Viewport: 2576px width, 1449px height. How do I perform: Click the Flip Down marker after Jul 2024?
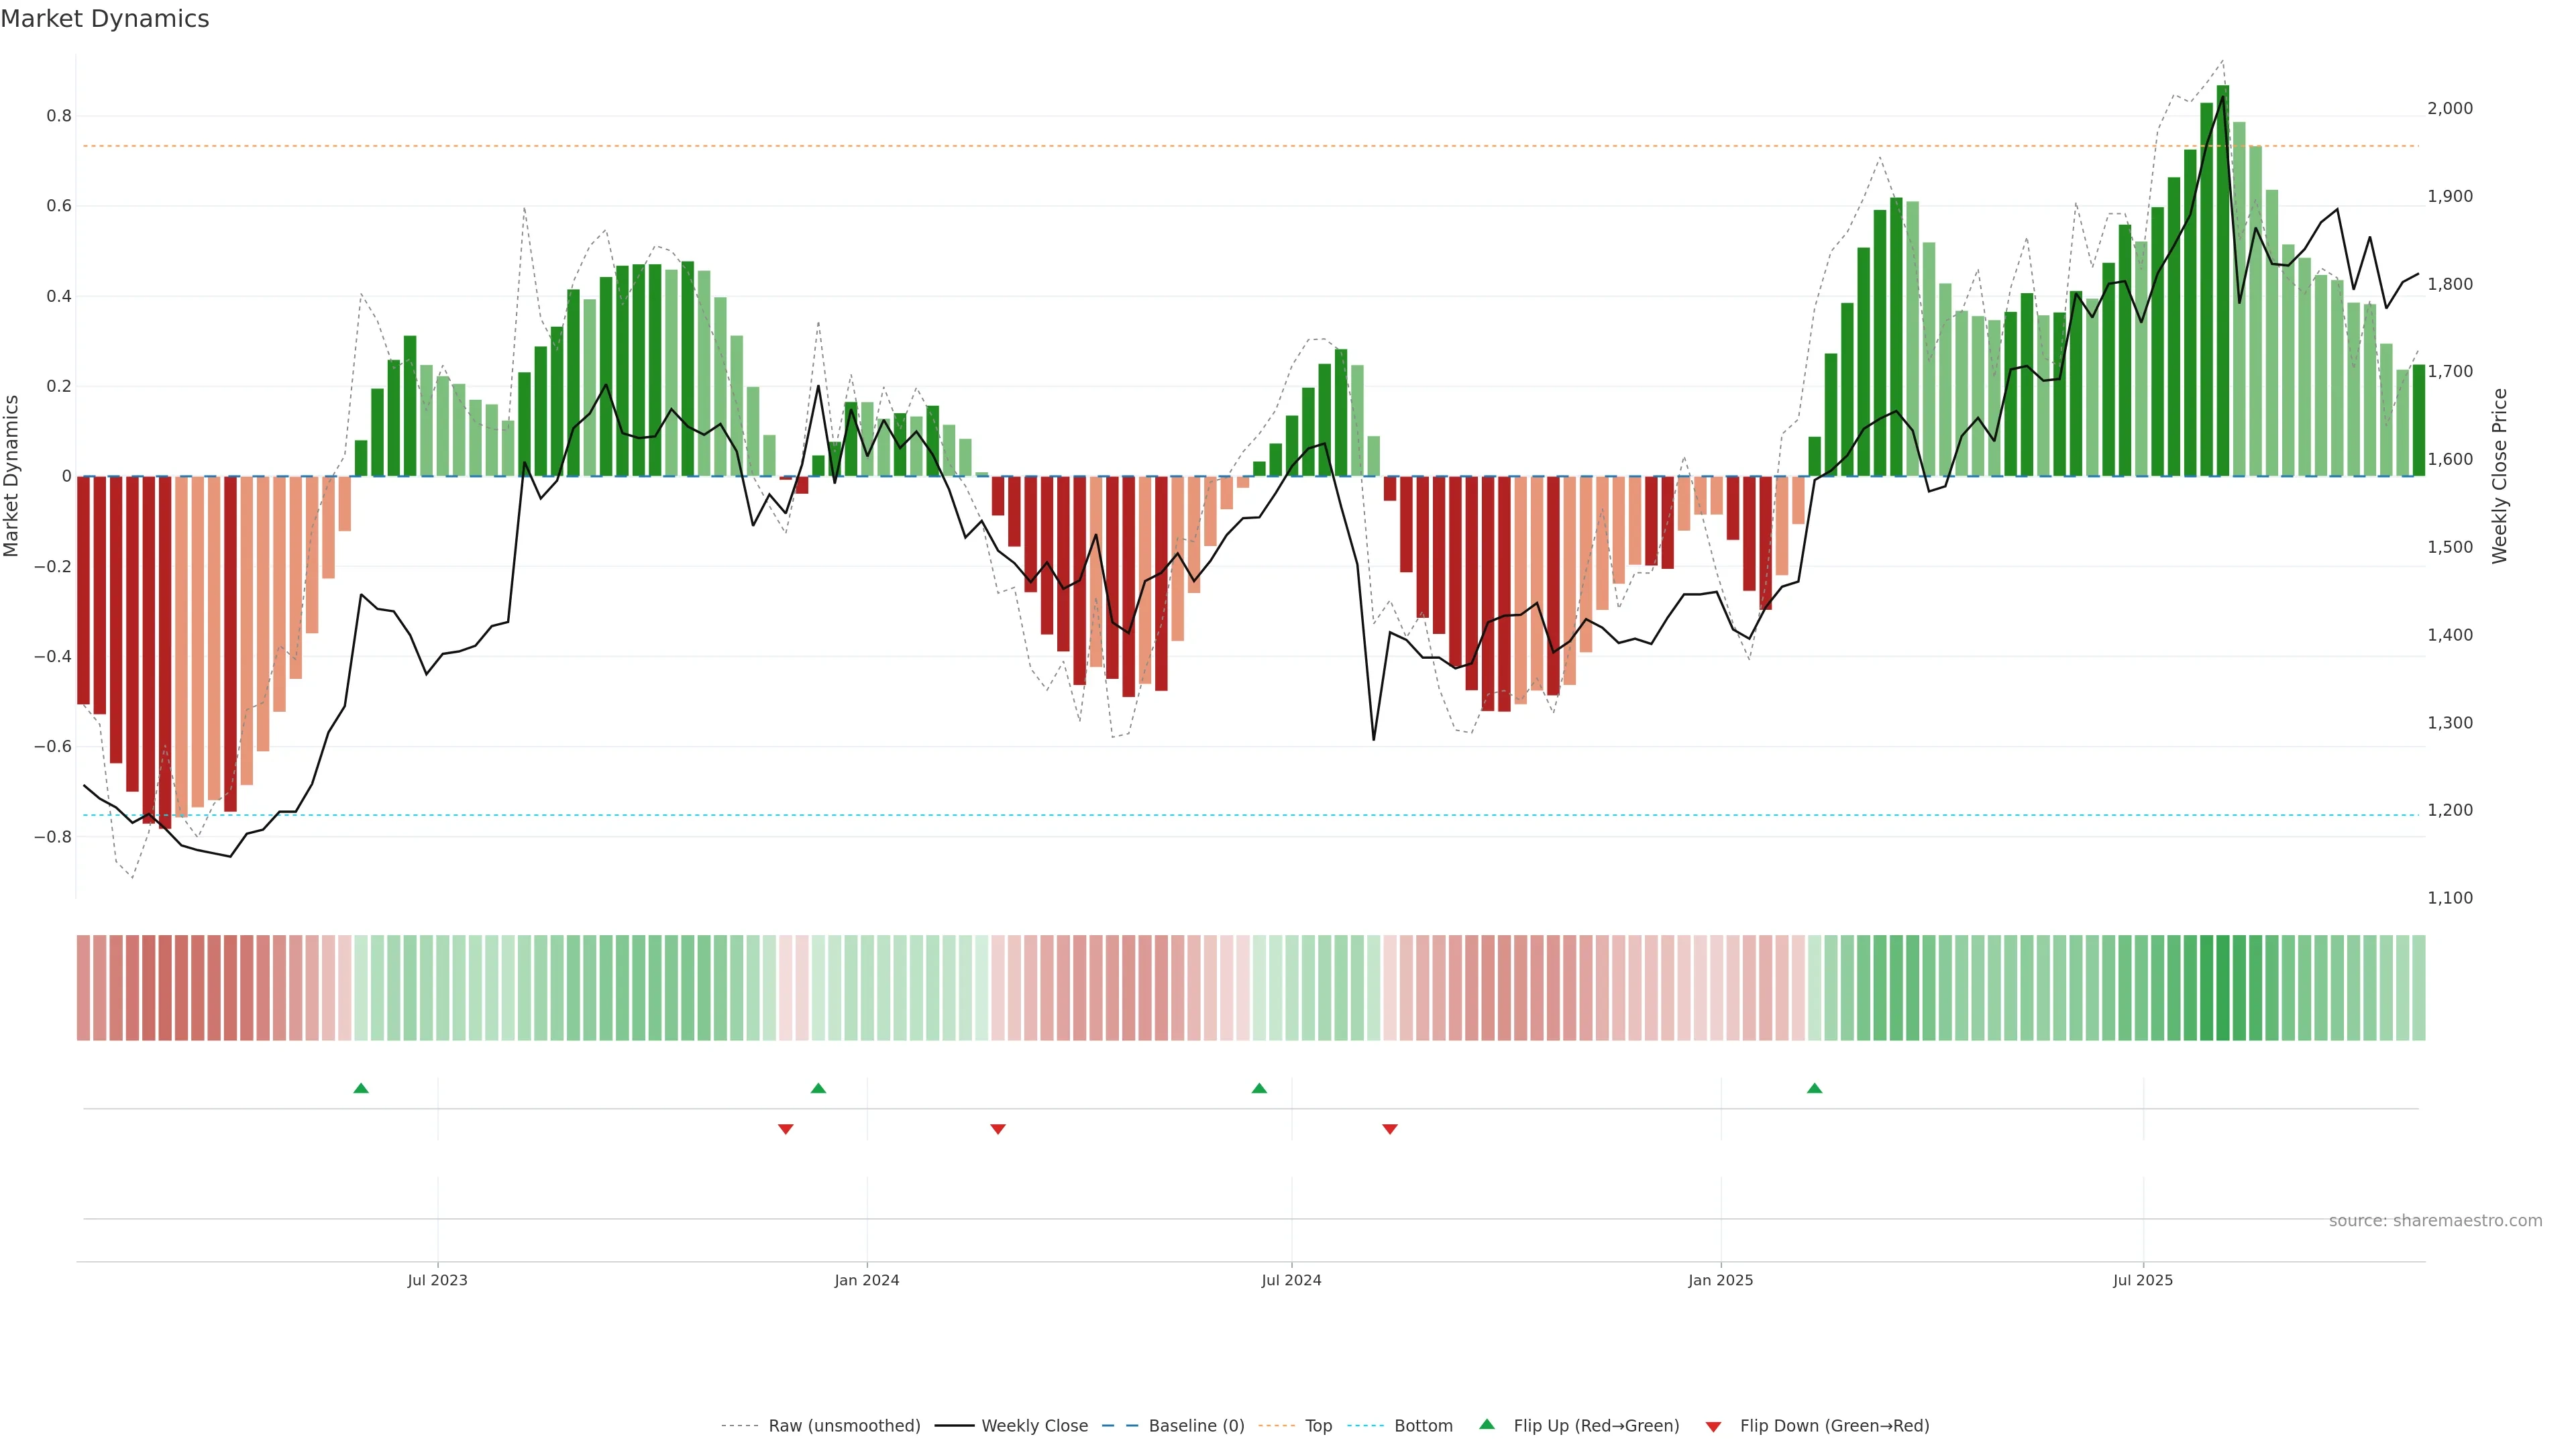pyautogui.click(x=1389, y=1129)
